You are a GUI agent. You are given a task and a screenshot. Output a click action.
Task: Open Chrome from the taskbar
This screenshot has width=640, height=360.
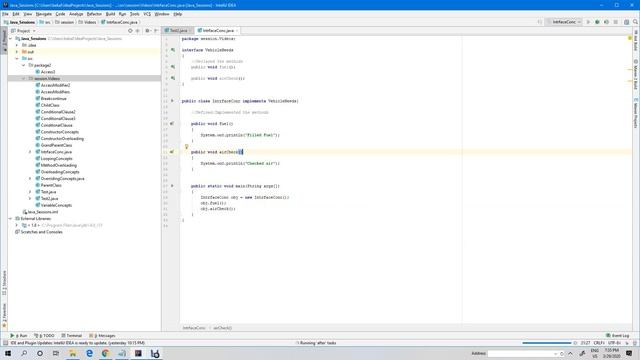105,353
